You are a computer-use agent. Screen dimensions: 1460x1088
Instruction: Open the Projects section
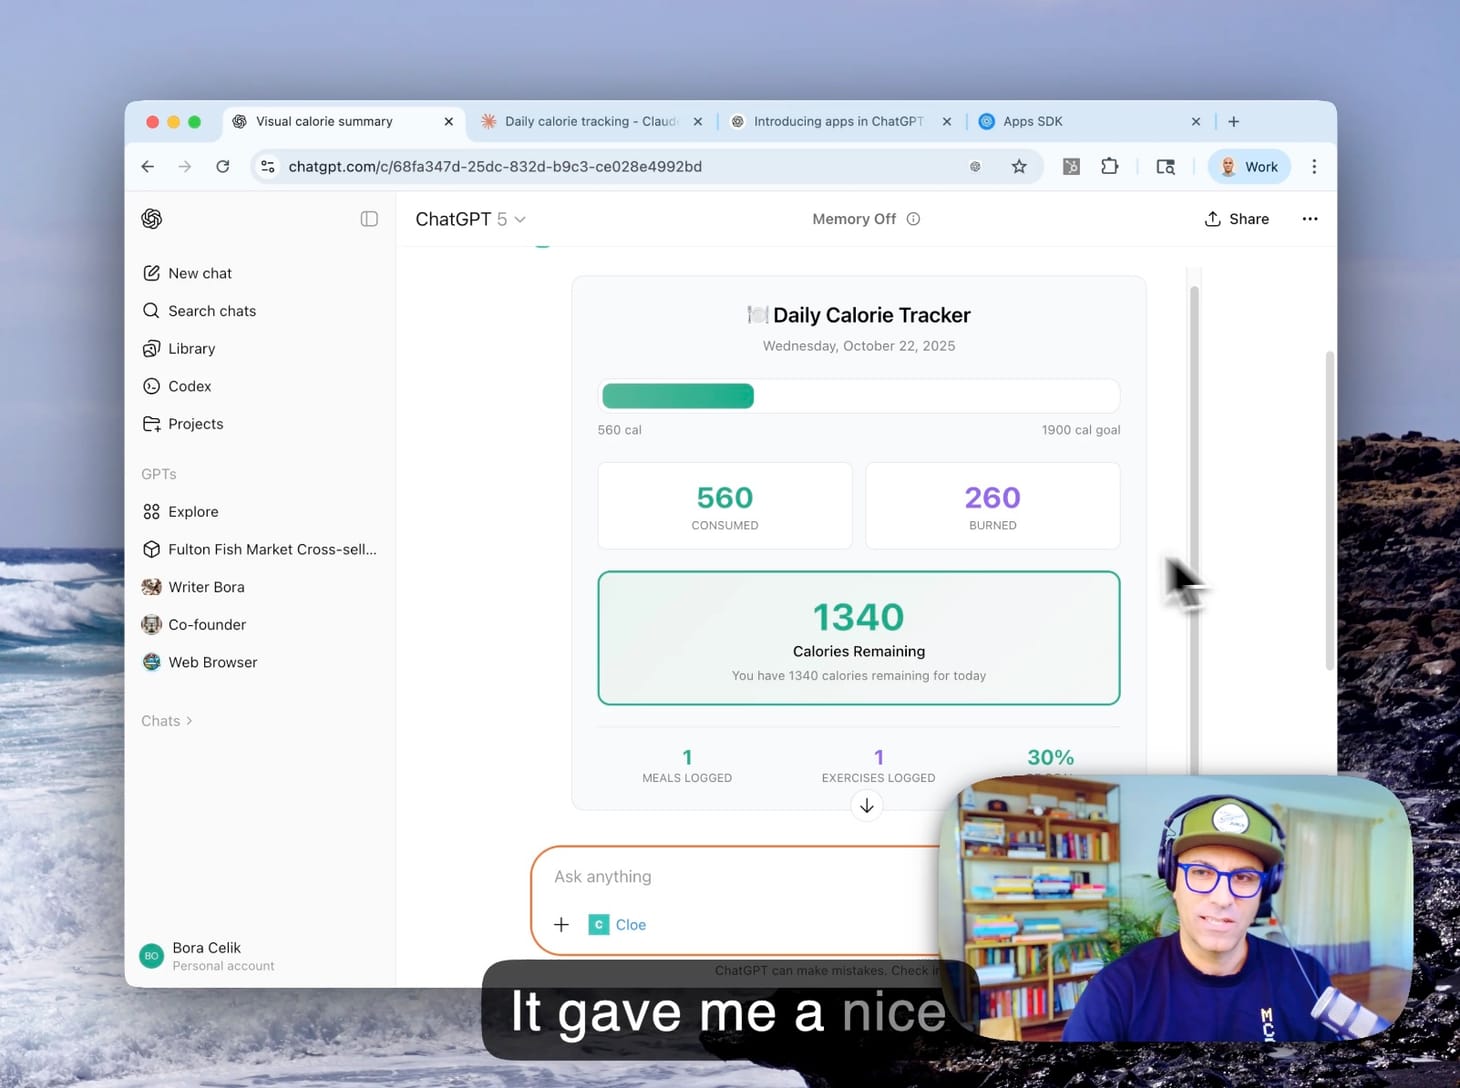(195, 424)
